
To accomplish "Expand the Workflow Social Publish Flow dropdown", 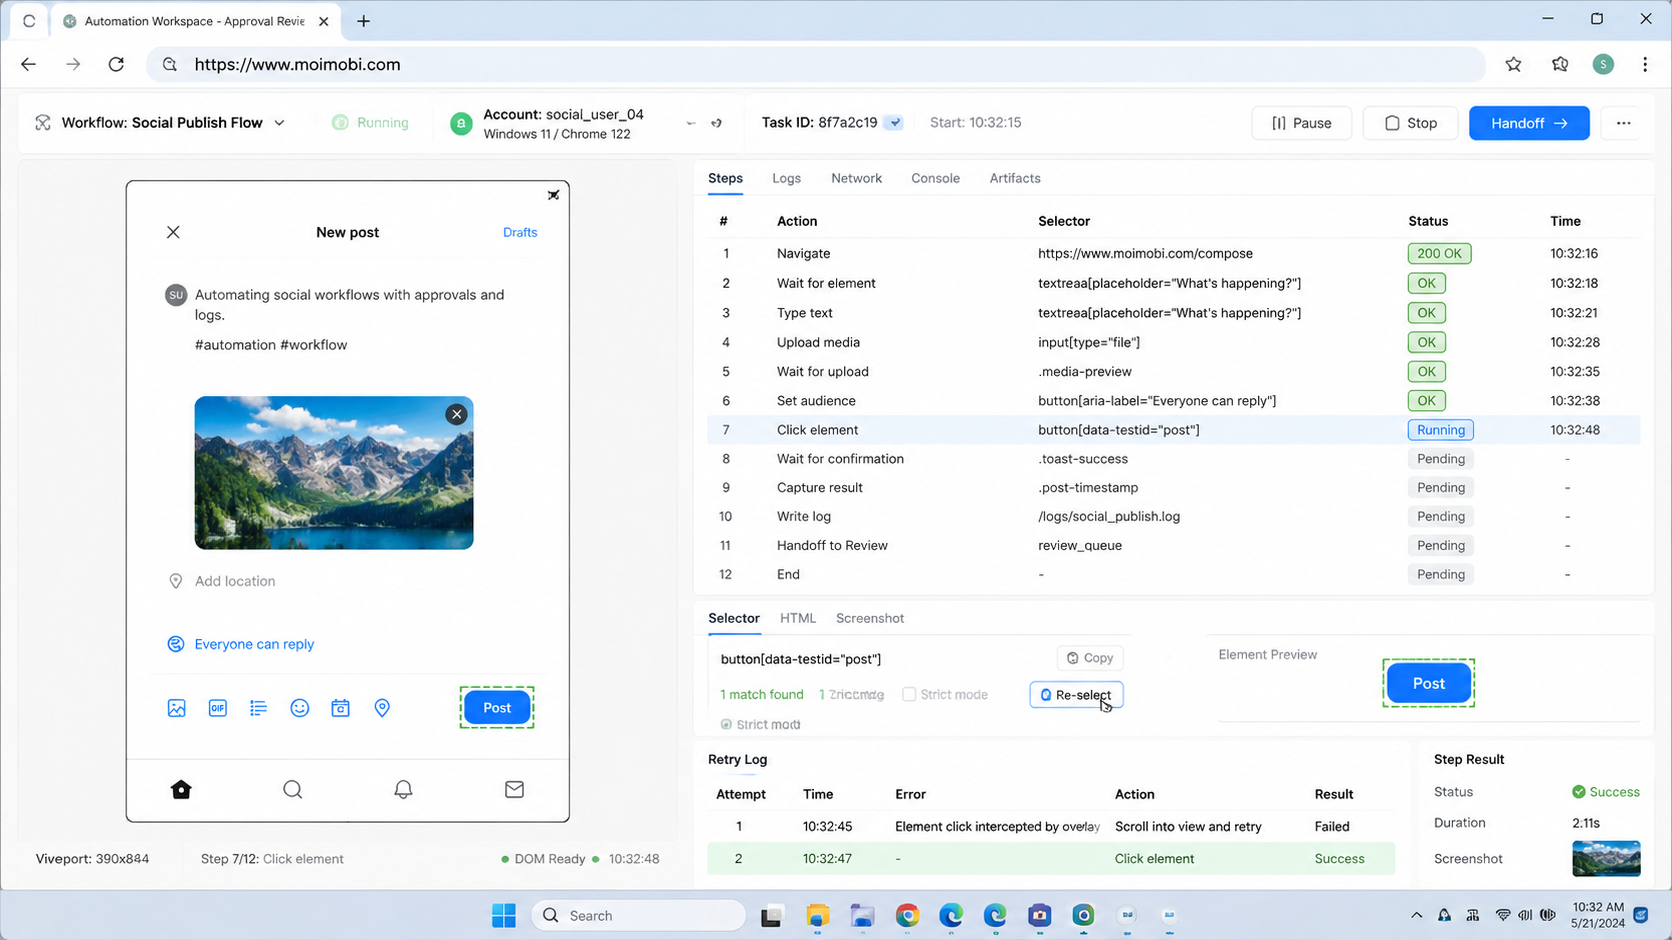I will point(280,123).
